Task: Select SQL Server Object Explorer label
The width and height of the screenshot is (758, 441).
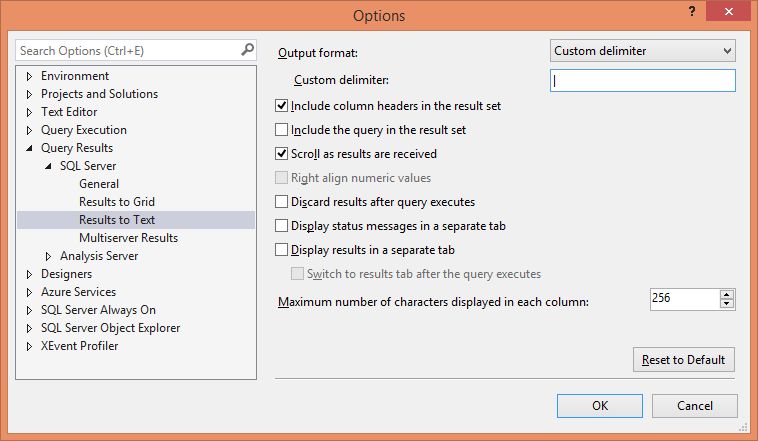Action: [x=110, y=328]
